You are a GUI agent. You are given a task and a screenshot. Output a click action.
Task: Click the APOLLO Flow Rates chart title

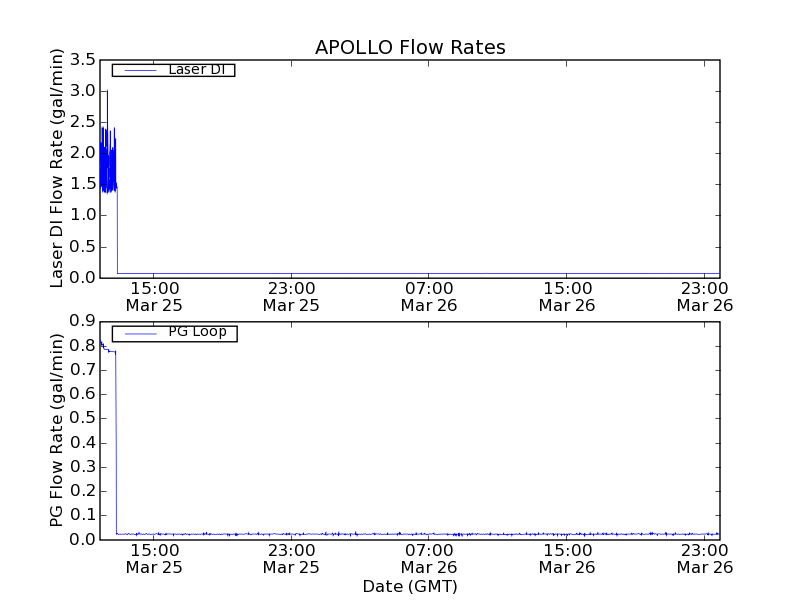[x=410, y=47]
